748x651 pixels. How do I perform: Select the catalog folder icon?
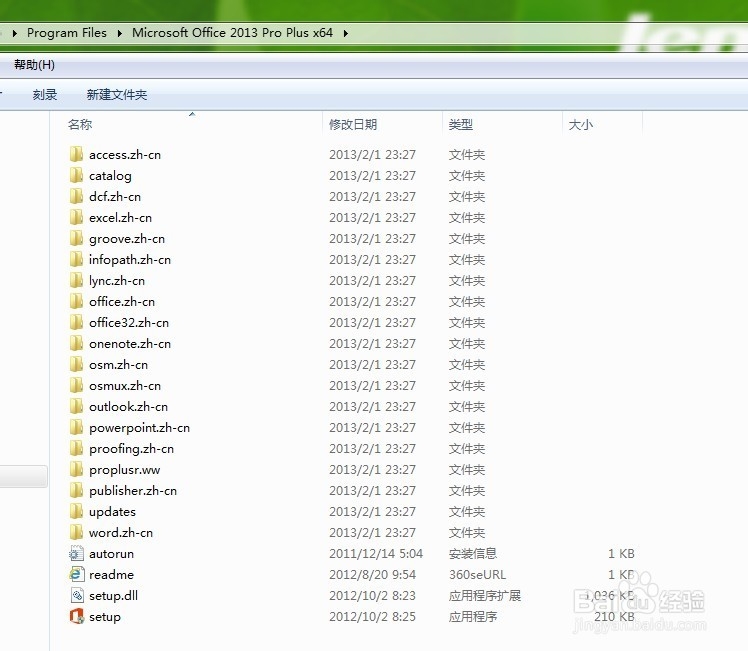[76, 175]
